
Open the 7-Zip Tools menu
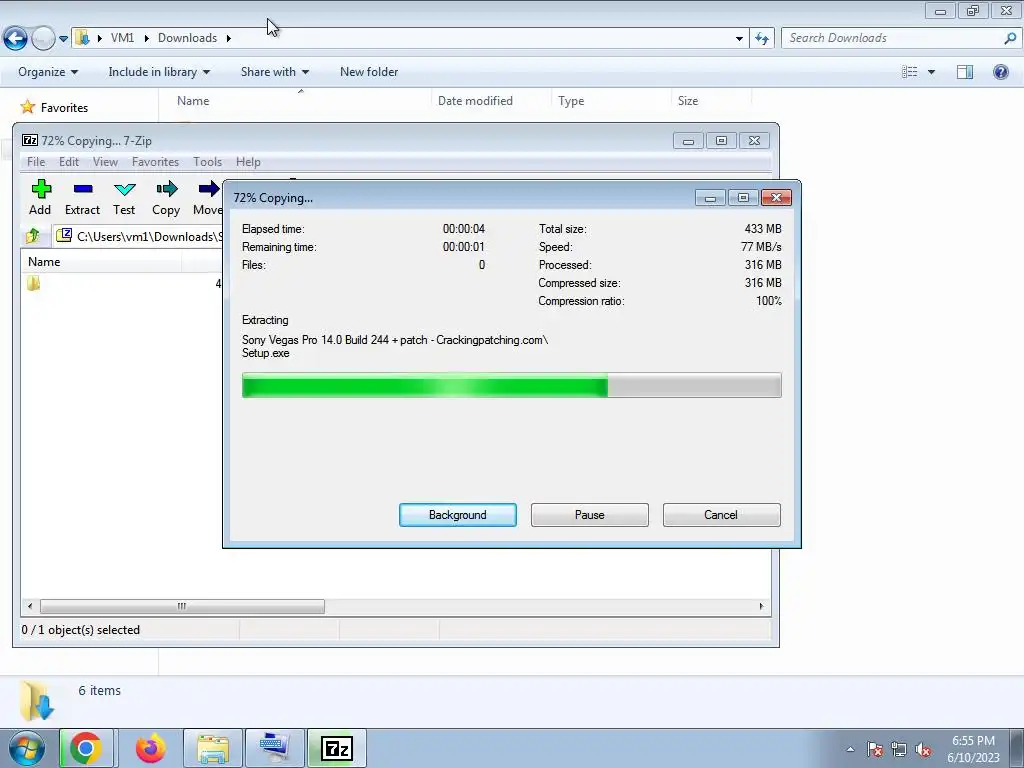pyautogui.click(x=207, y=162)
